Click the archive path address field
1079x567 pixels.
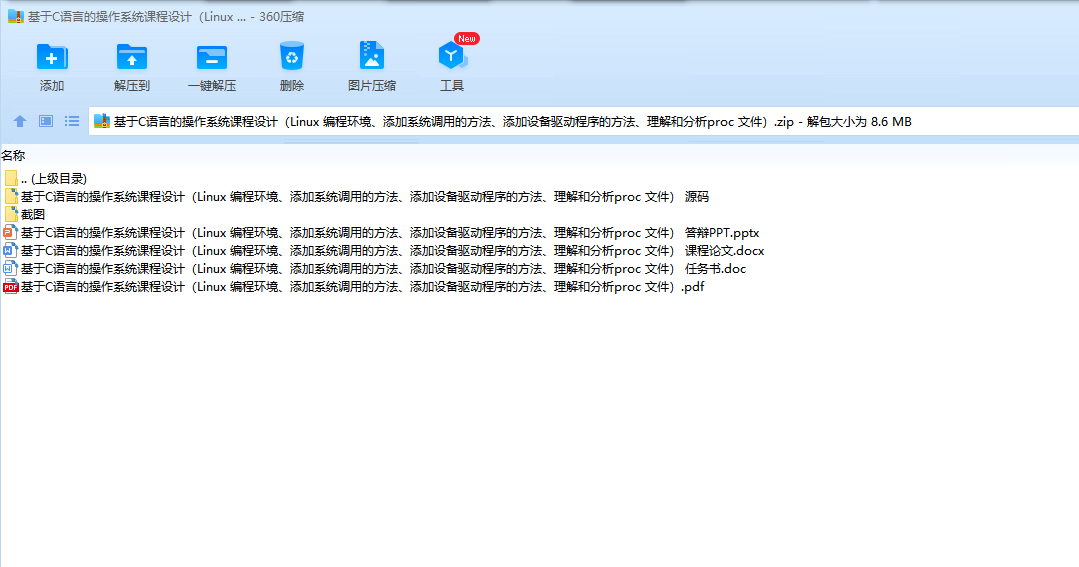point(584,121)
